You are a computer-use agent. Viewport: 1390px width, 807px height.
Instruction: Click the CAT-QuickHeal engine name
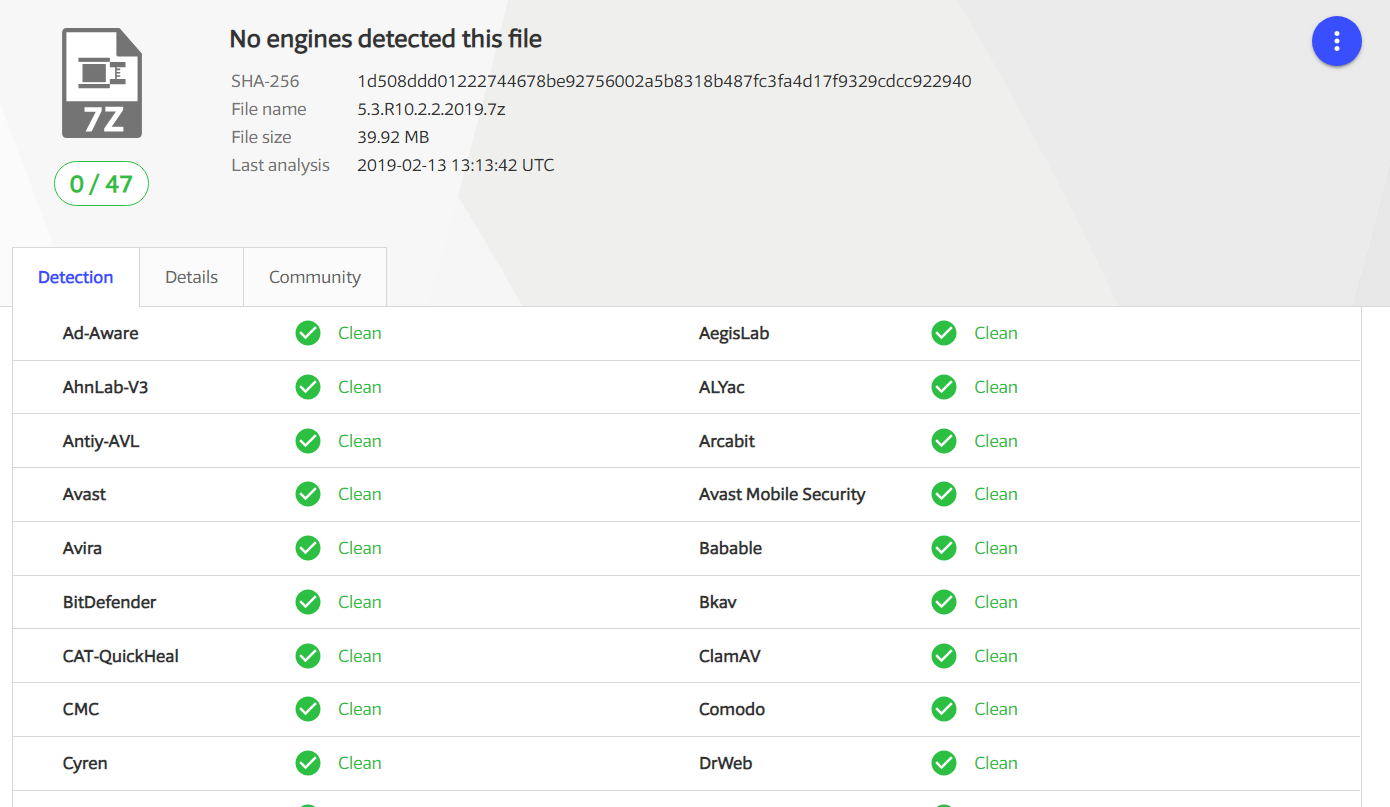(x=120, y=656)
